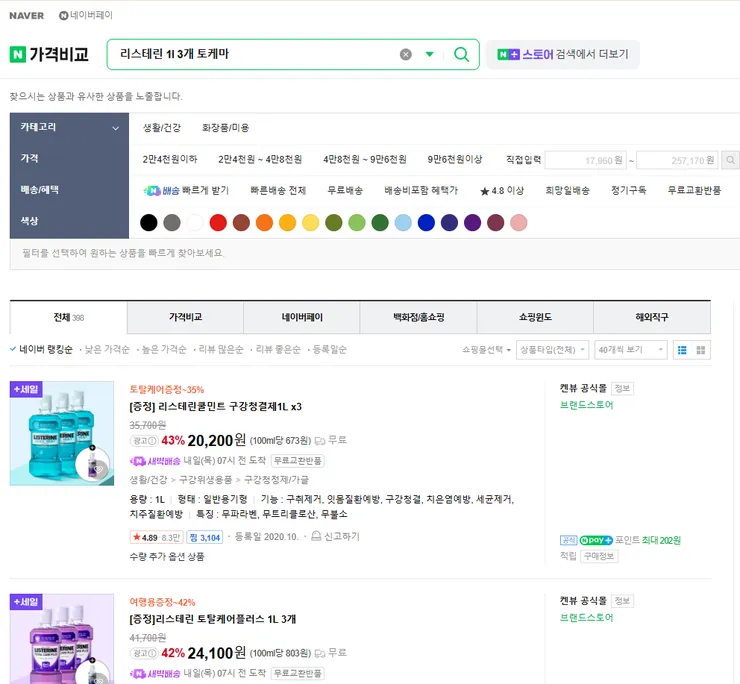Select the black color swatch
Screen dimensions: 740x684
click(149, 222)
